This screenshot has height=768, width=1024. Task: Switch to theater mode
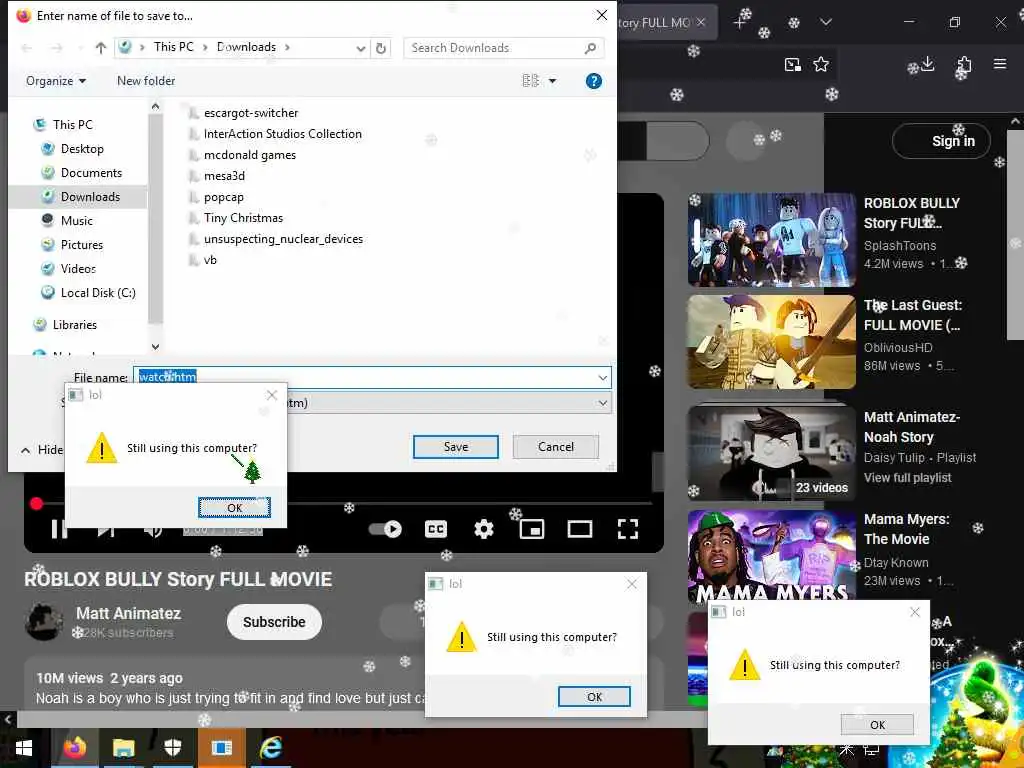(x=580, y=529)
